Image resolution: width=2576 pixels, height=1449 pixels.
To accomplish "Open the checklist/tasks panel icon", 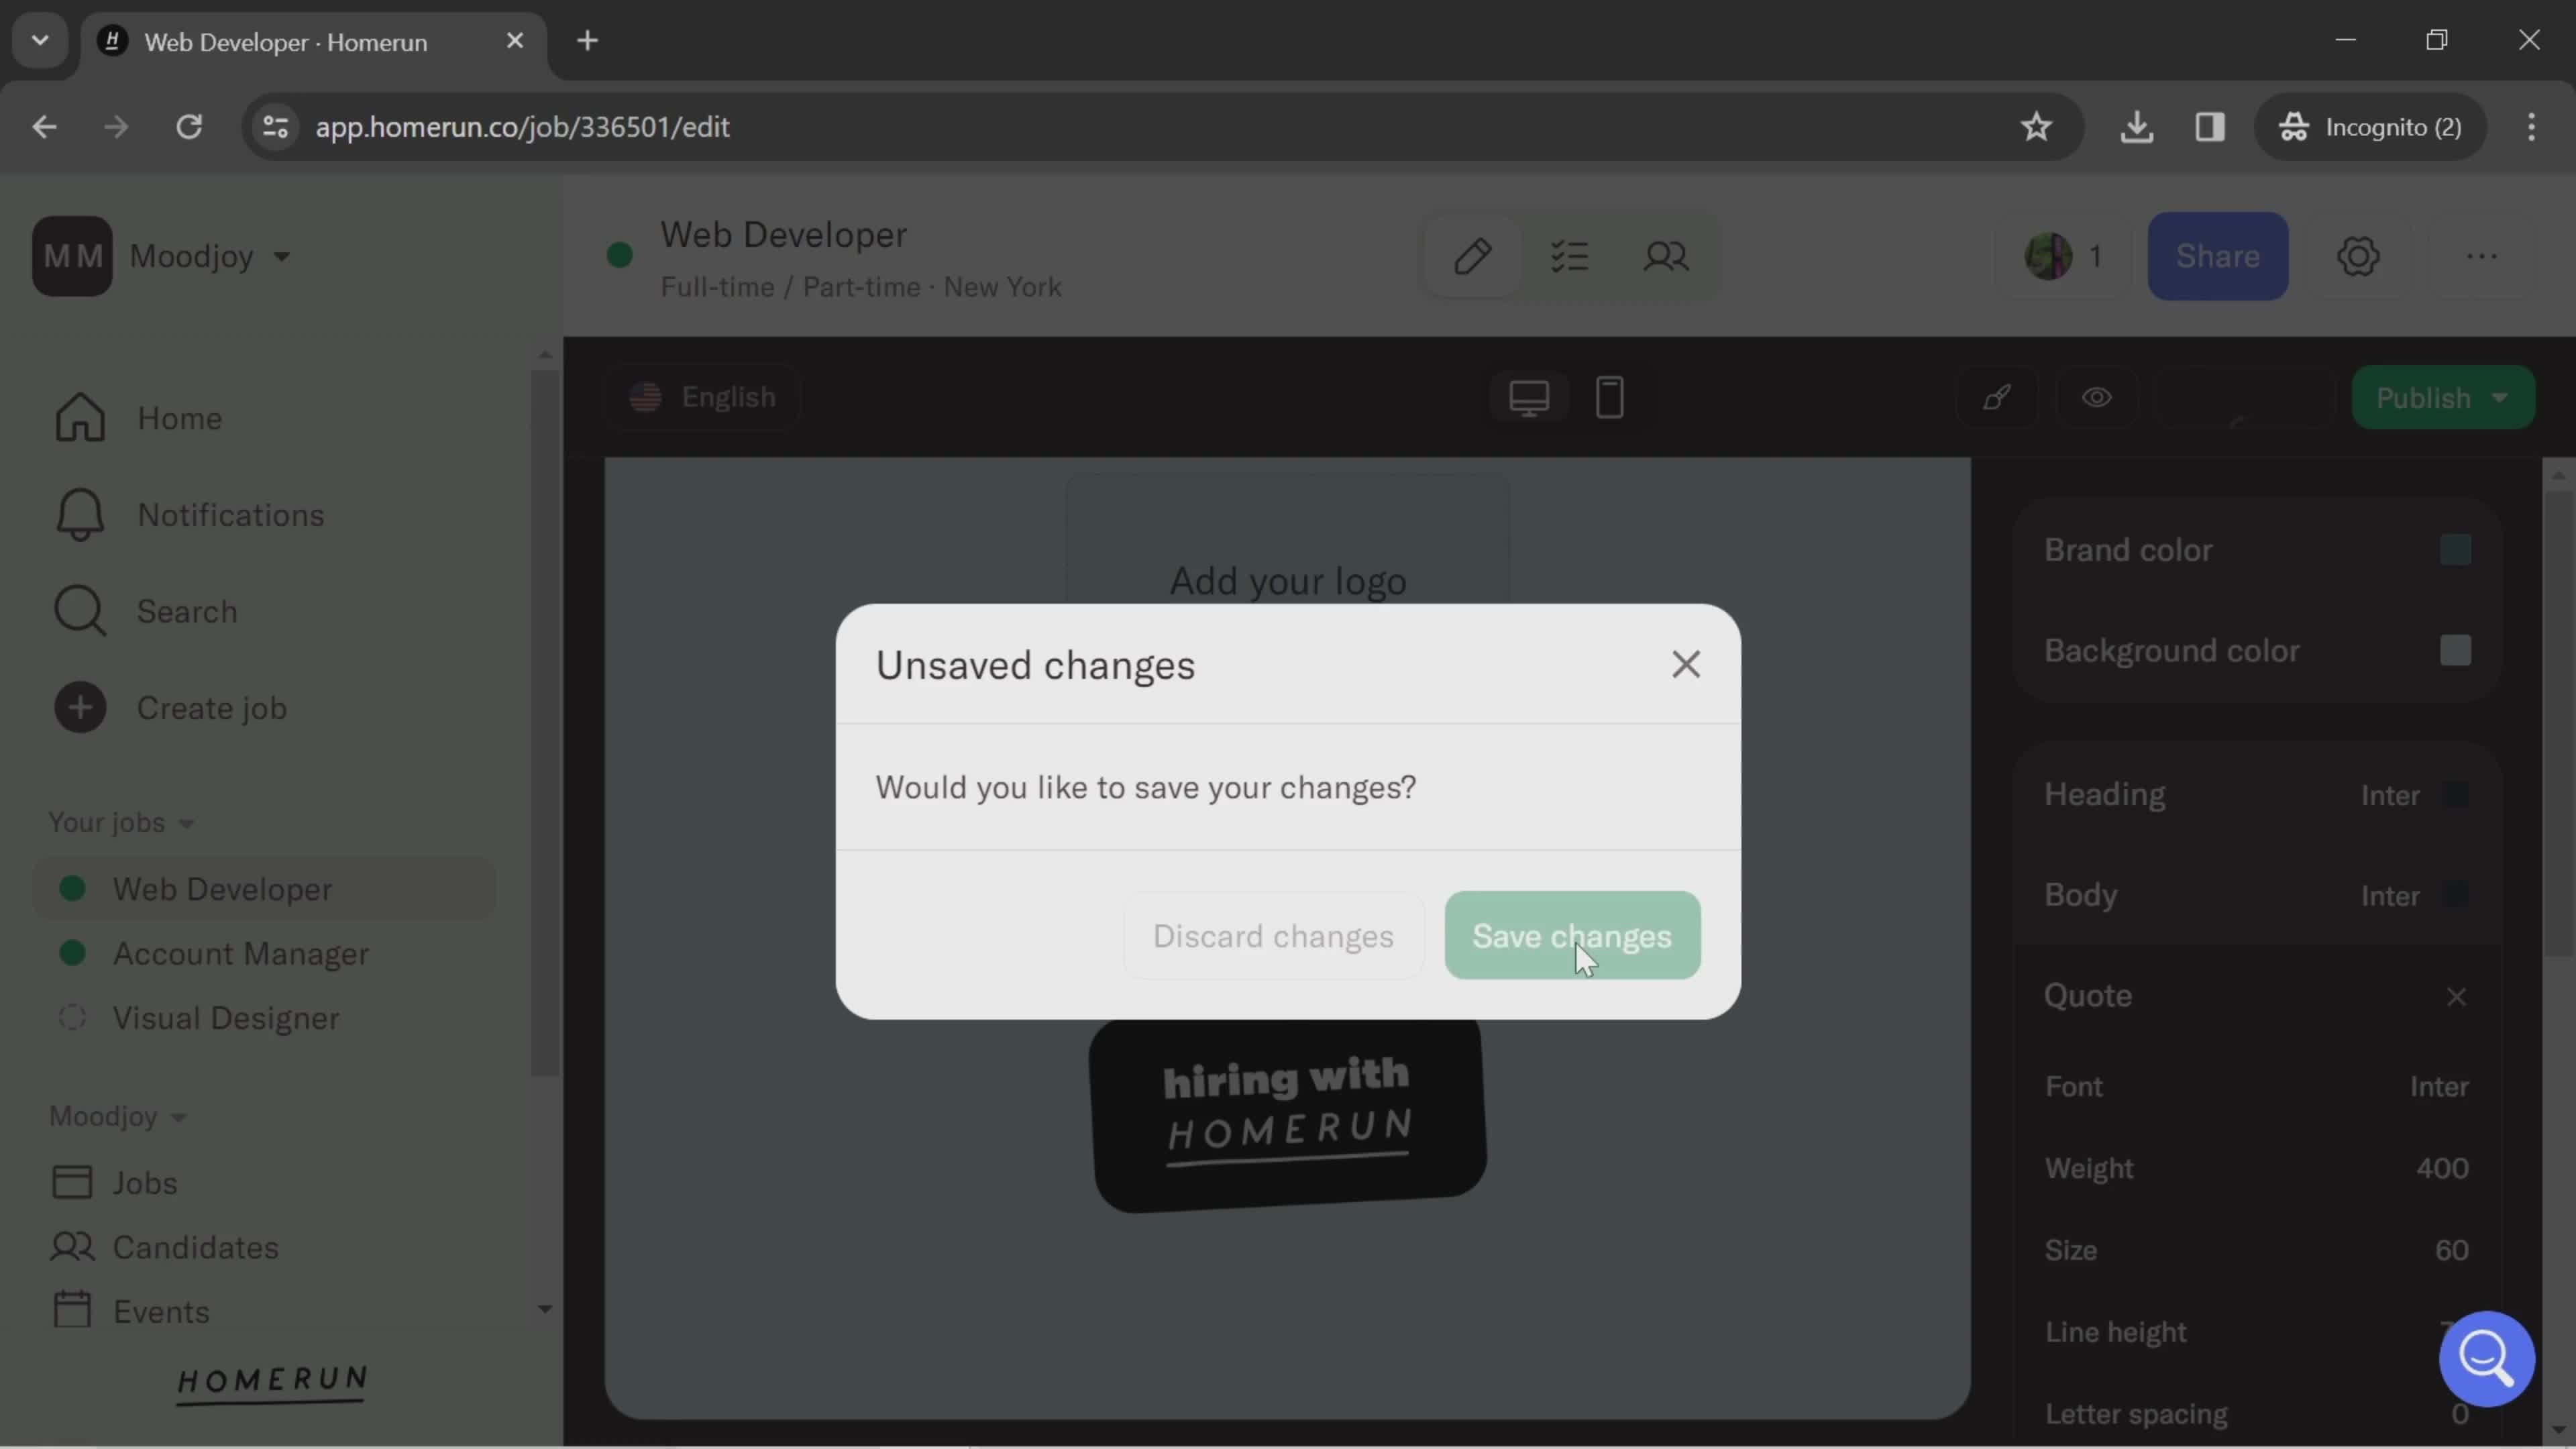I will pos(1569,255).
